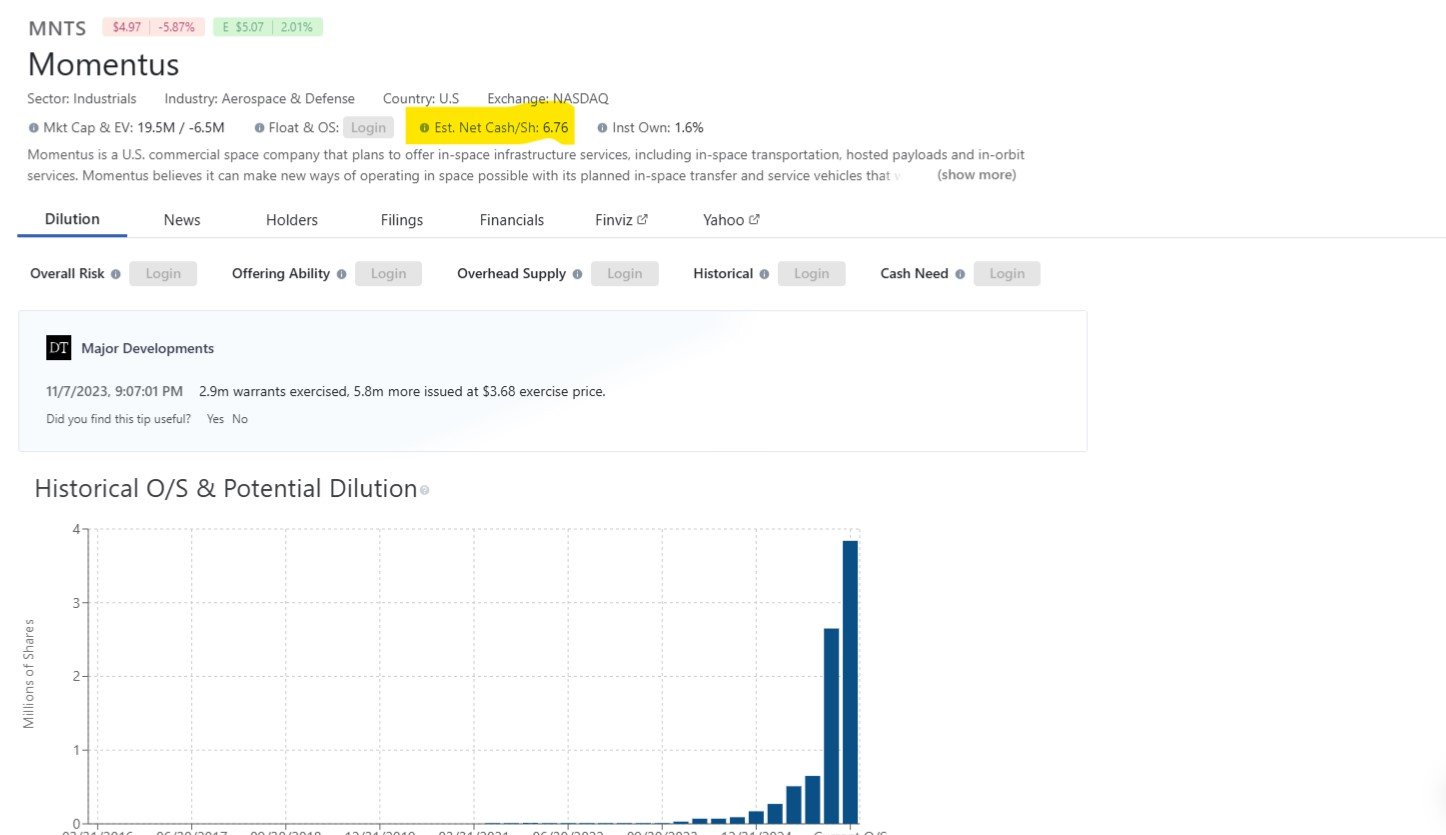The height and width of the screenshot is (835, 1446).
Task: Click Login button for Overall Risk
Action: 163,273
